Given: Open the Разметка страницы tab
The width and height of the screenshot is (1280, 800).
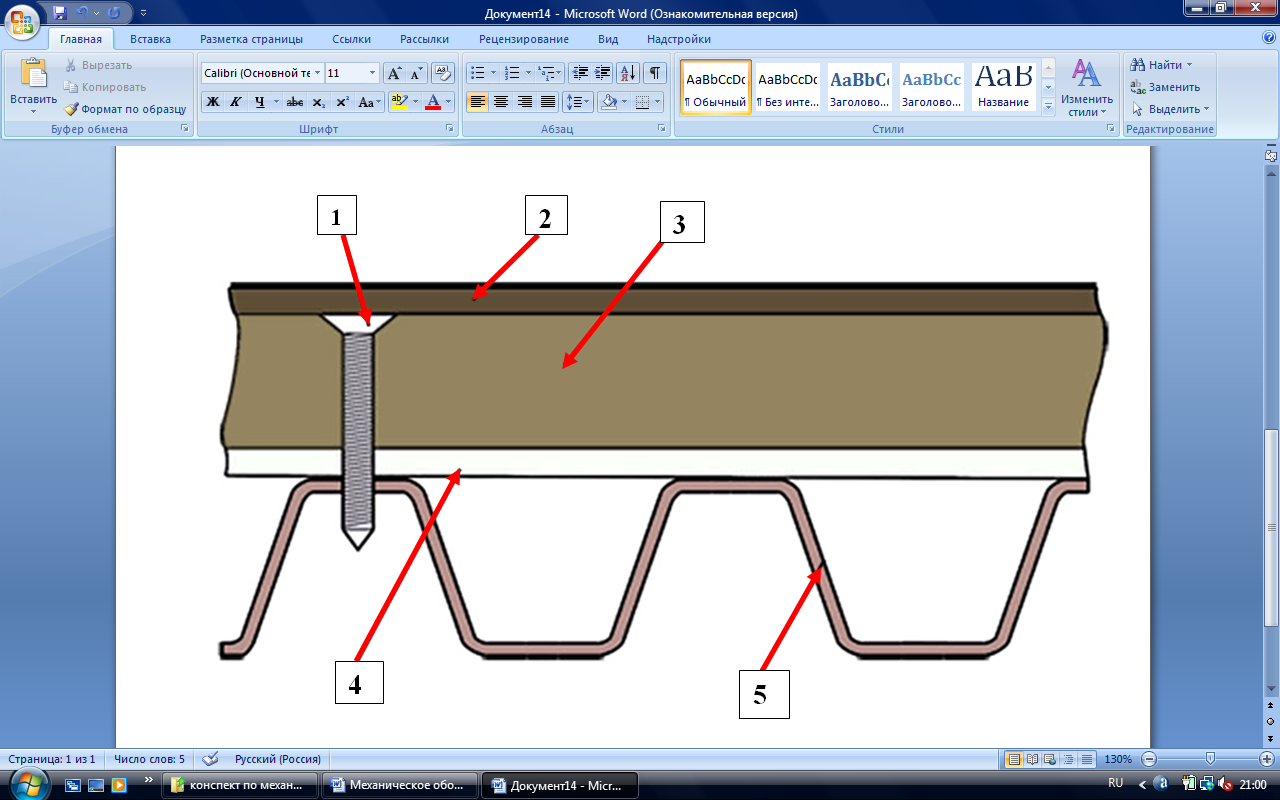Looking at the screenshot, I should [x=251, y=39].
